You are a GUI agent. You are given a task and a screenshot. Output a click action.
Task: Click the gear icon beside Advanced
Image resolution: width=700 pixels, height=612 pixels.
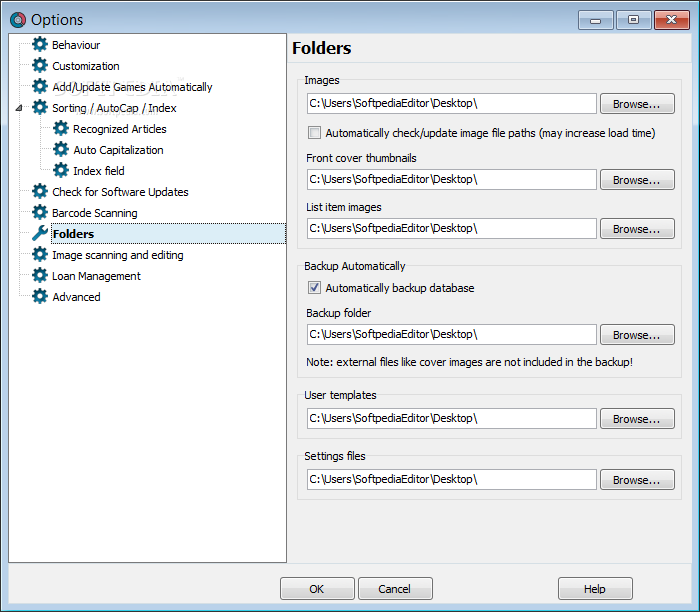pyautogui.click(x=40, y=296)
